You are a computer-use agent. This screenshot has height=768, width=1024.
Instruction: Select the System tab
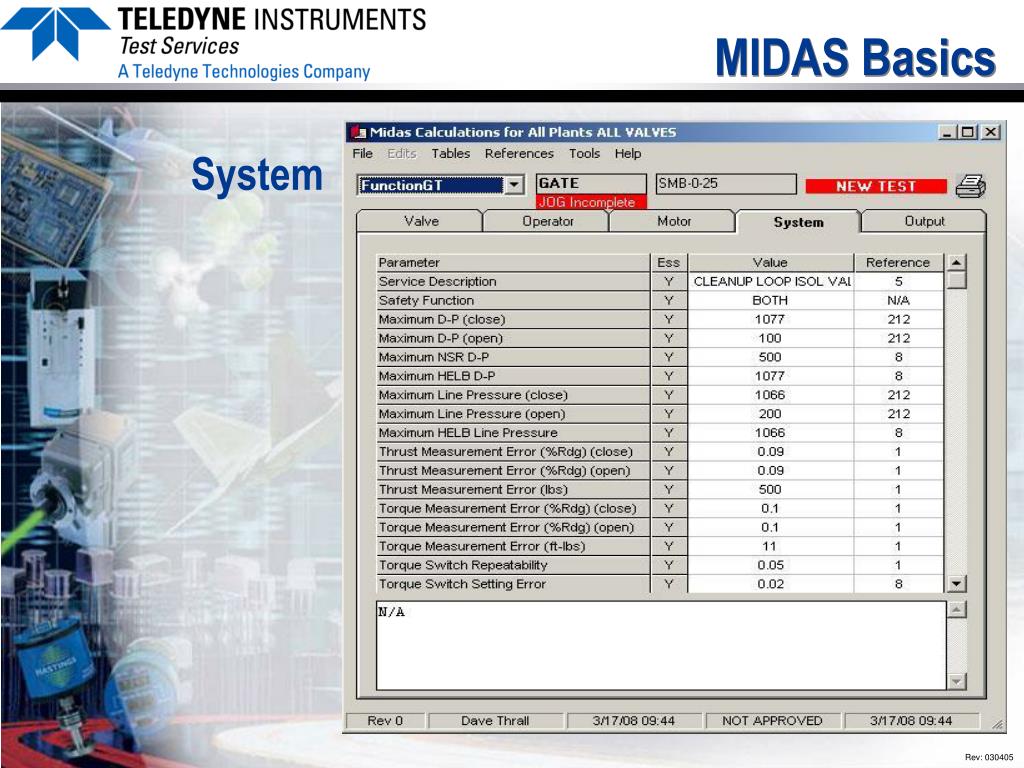pos(798,222)
